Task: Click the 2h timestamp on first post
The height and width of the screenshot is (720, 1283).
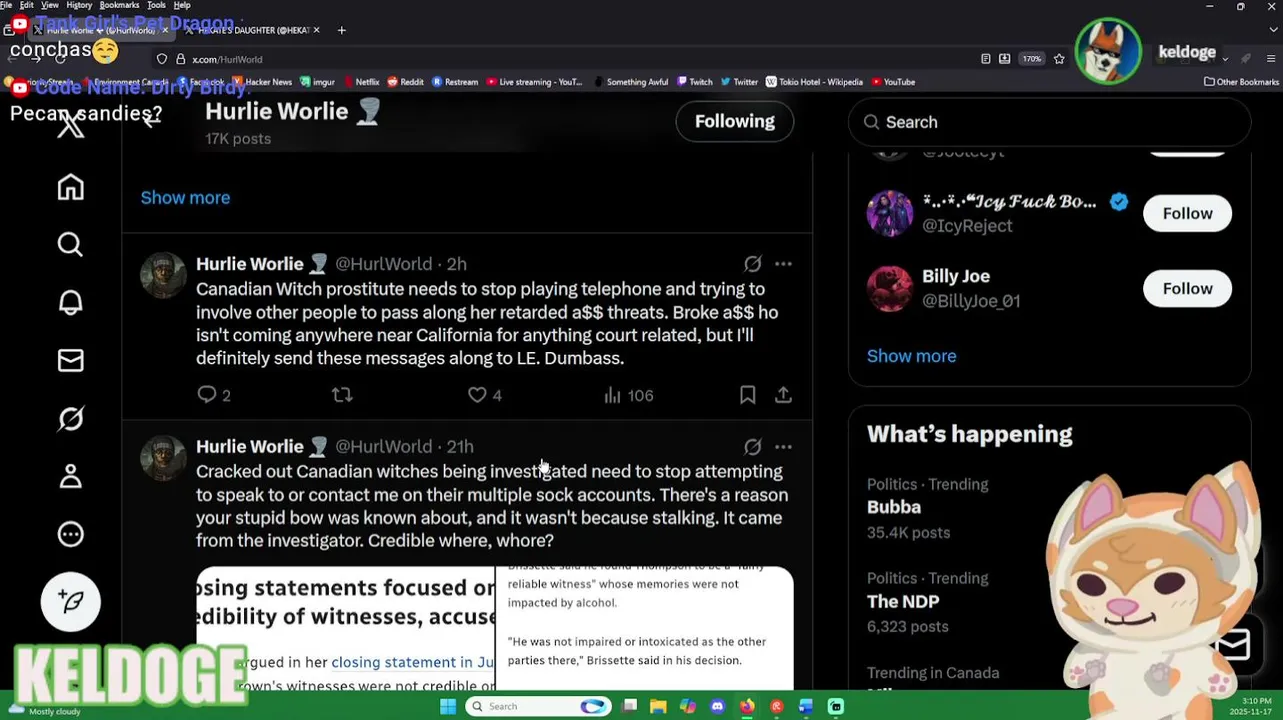Action: [456, 264]
